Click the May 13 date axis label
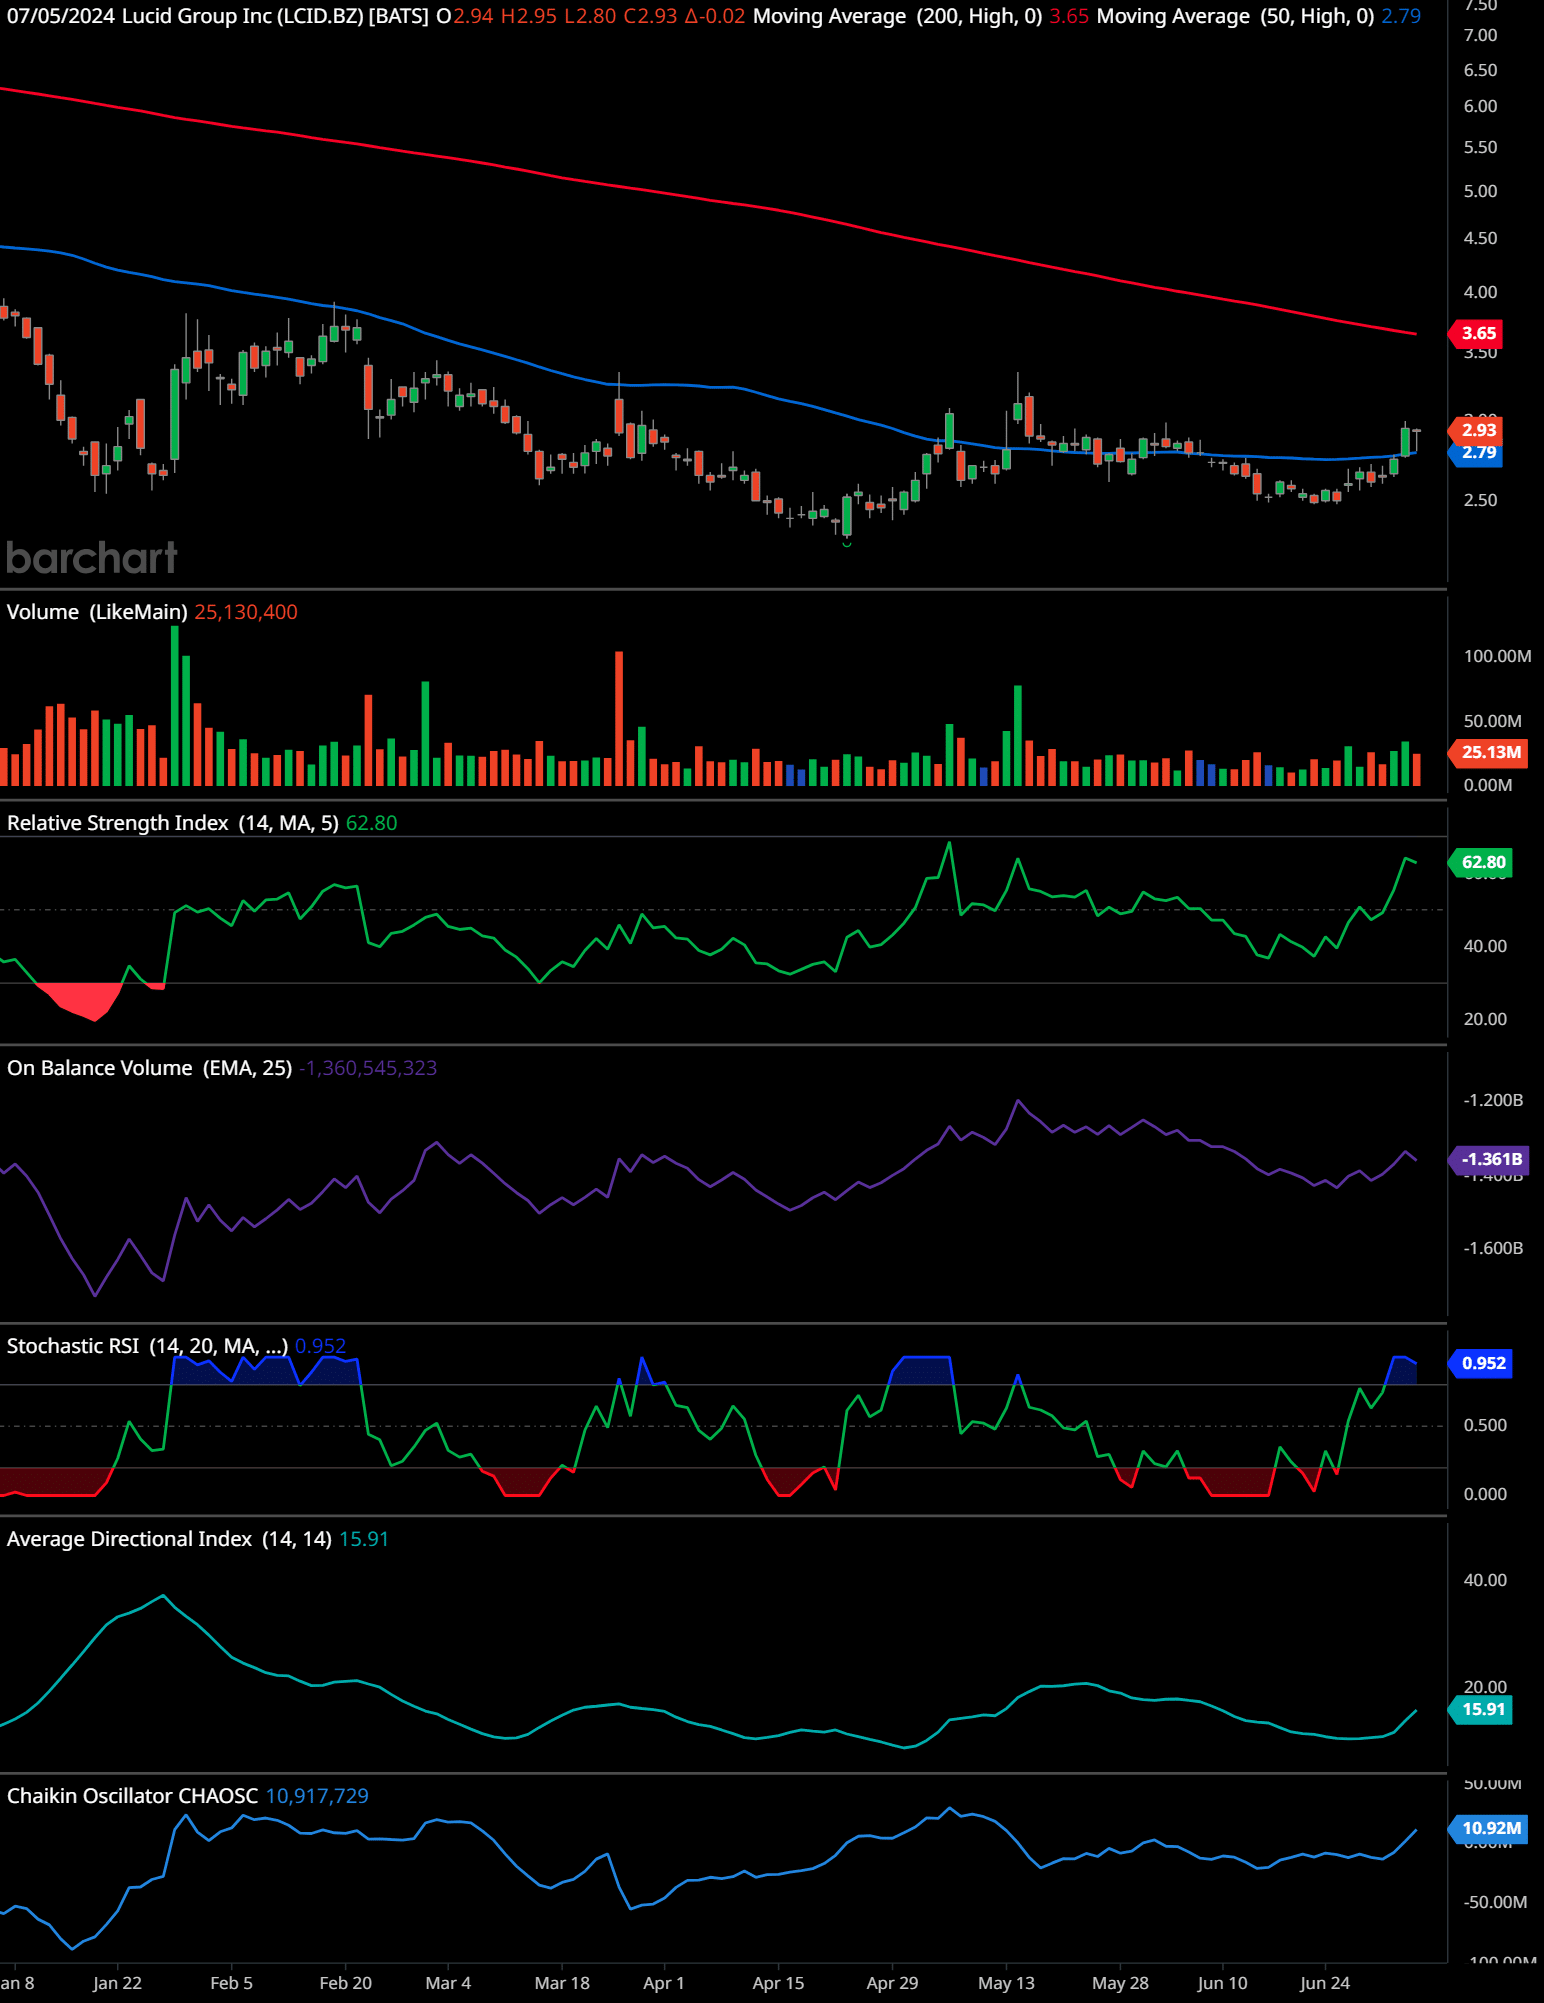1544x2003 pixels. pyautogui.click(x=1006, y=1983)
